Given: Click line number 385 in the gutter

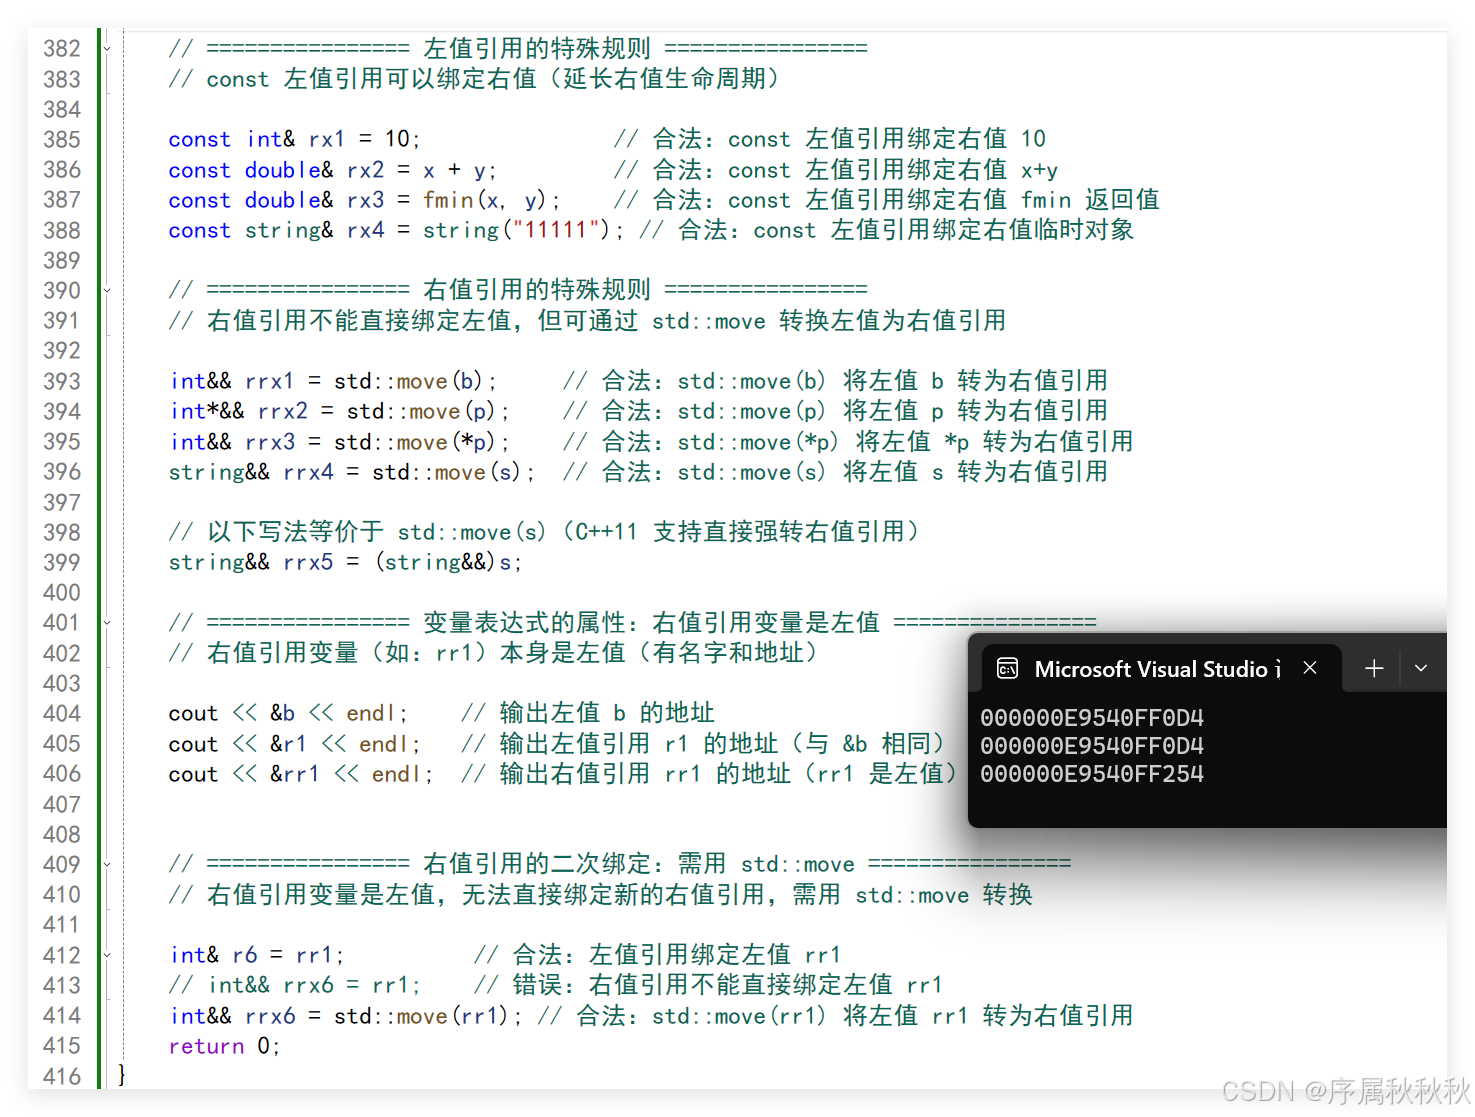Looking at the screenshot, I should [x=61, y=139].
